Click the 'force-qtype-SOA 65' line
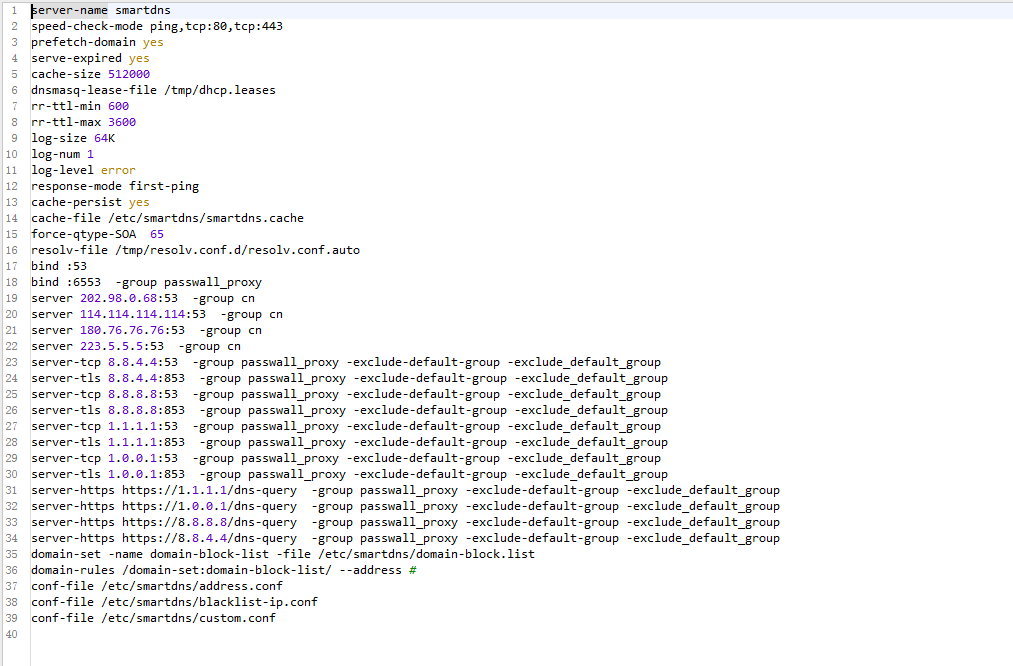This screenshot has width=1013, height=666. 98,234
